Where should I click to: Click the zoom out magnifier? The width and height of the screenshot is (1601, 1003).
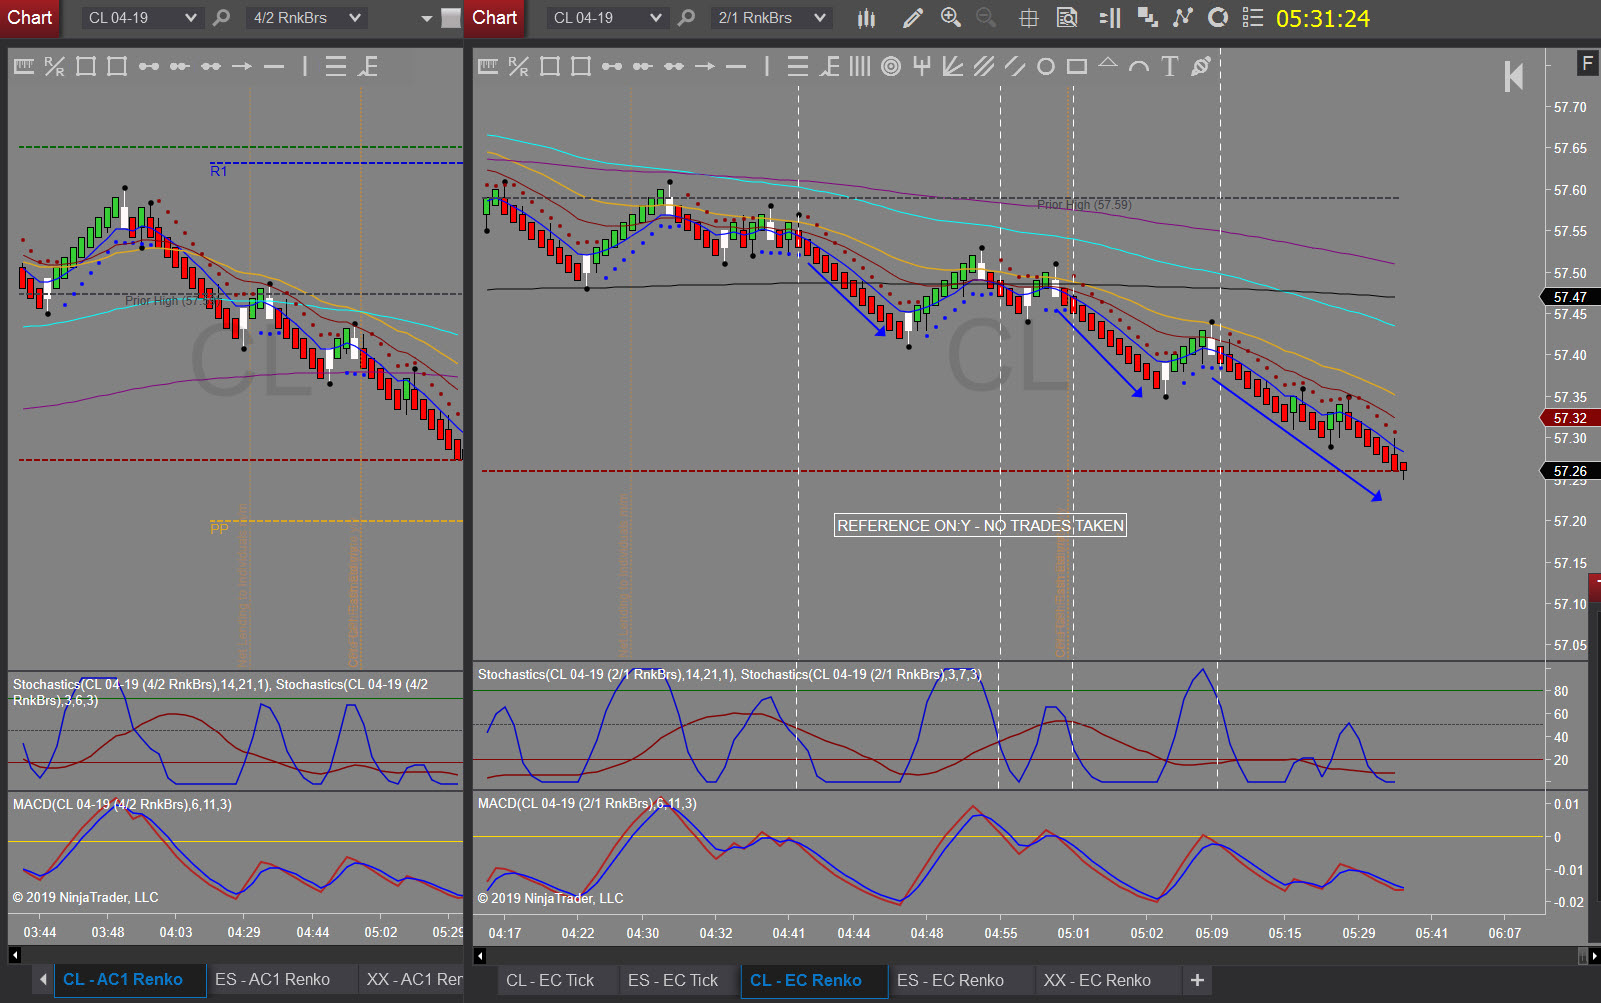tap(986, 18)
